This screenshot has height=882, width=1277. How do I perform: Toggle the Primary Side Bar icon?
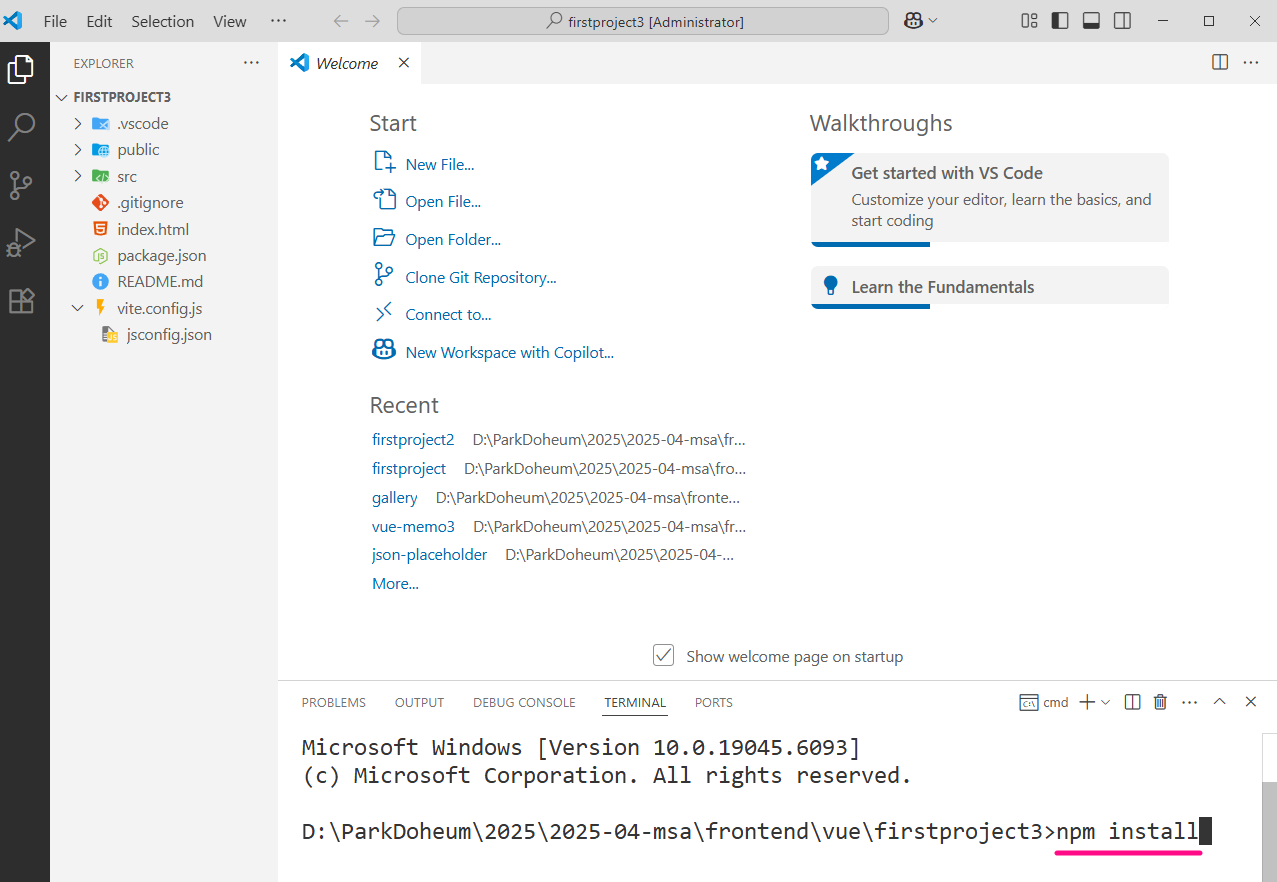point(1060,21)
